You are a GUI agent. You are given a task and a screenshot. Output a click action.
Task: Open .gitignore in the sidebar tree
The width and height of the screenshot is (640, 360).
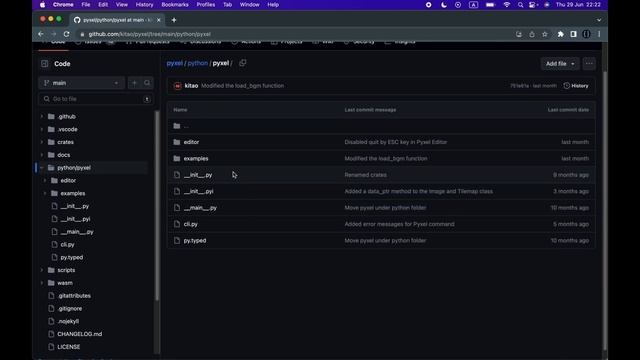[70, 309]
